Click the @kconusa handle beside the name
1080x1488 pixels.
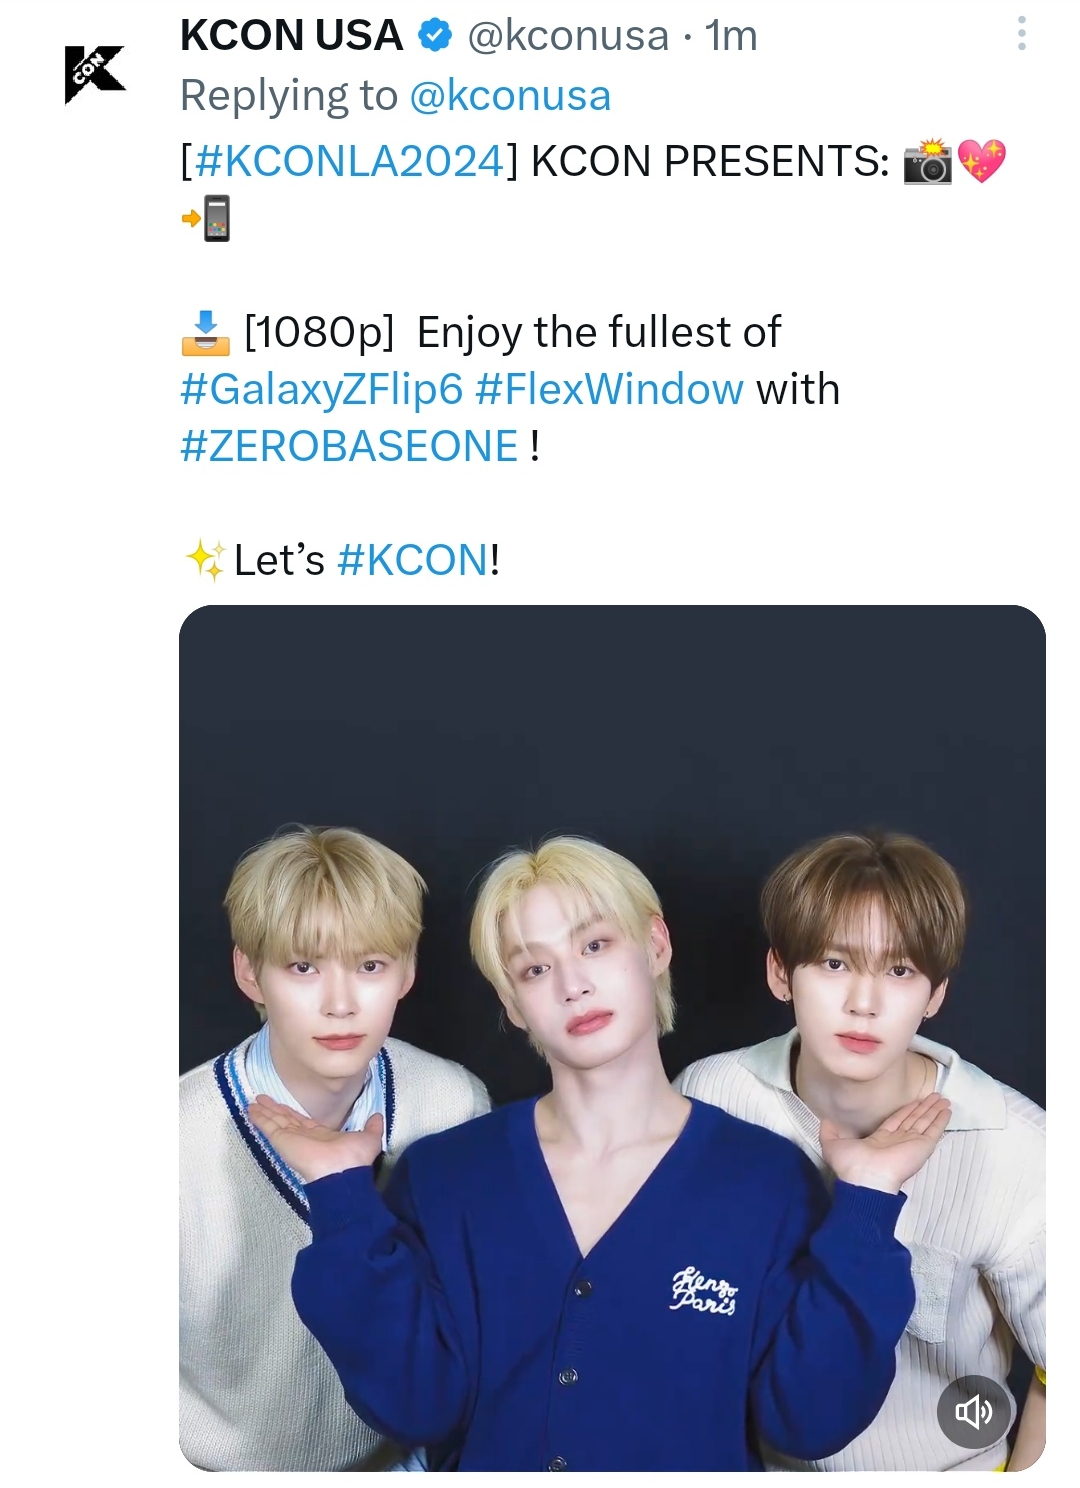(568, 37)
